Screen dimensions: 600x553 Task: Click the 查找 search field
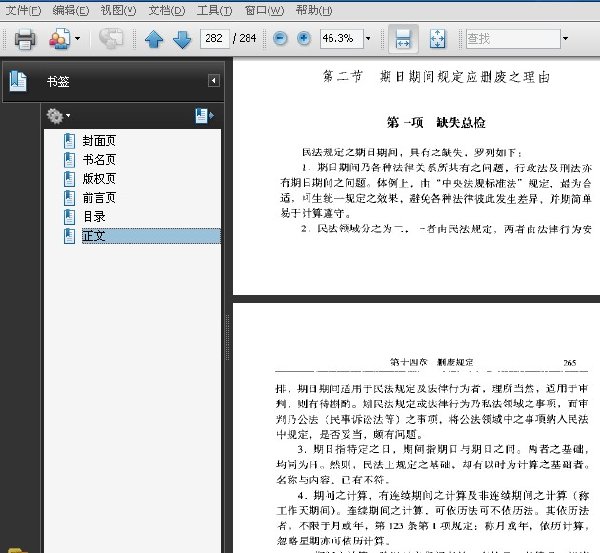pos(513,39)
